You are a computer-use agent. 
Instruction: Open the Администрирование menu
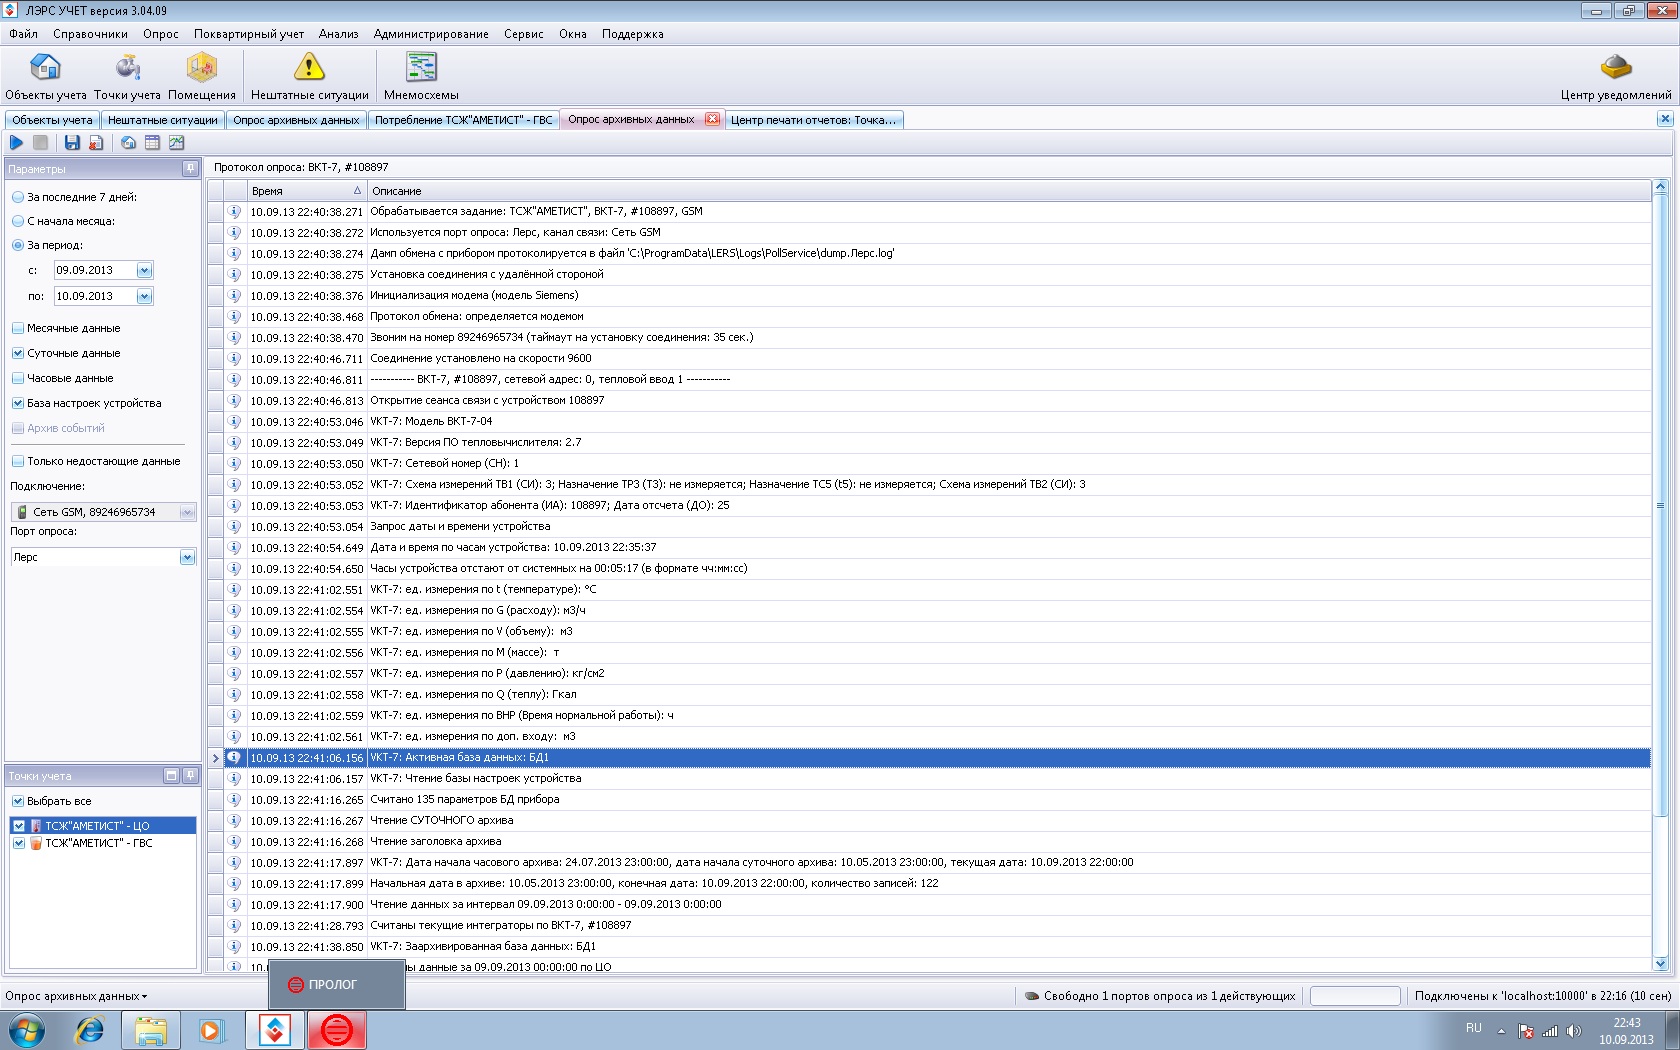tap(431, 34)
